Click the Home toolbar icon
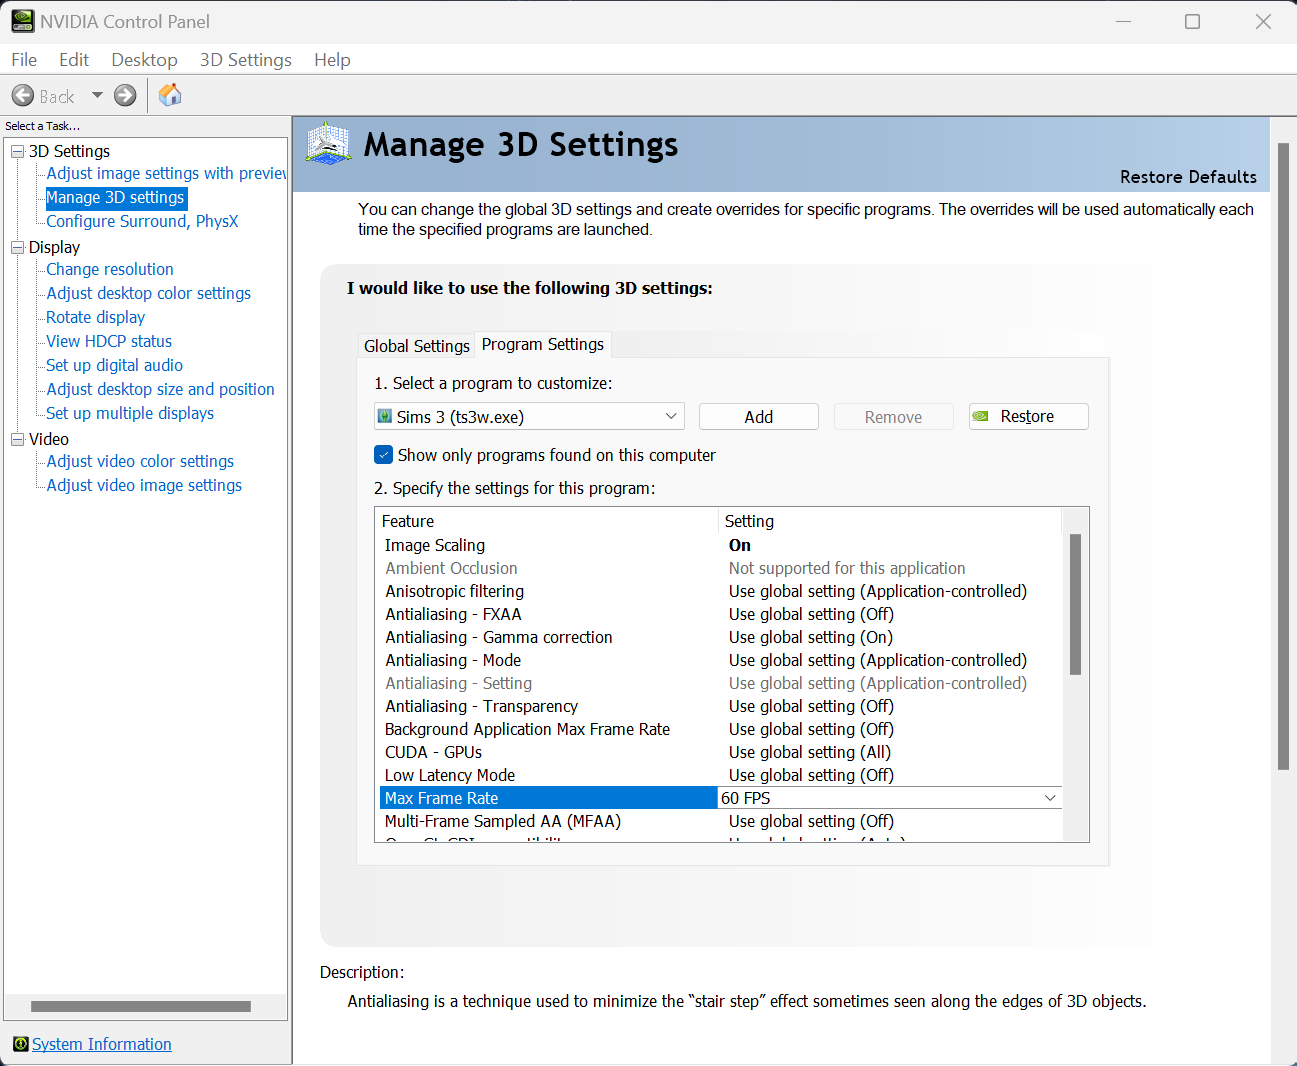The image size is (1297, 1066). point(170,95)
